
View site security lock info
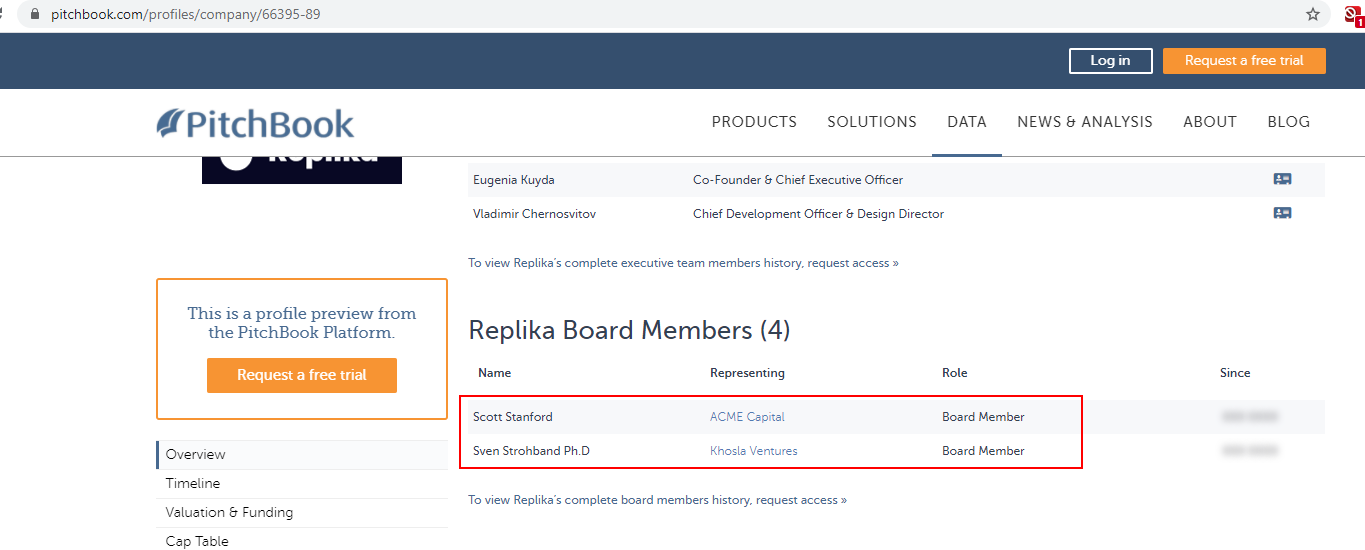point(37,14)
